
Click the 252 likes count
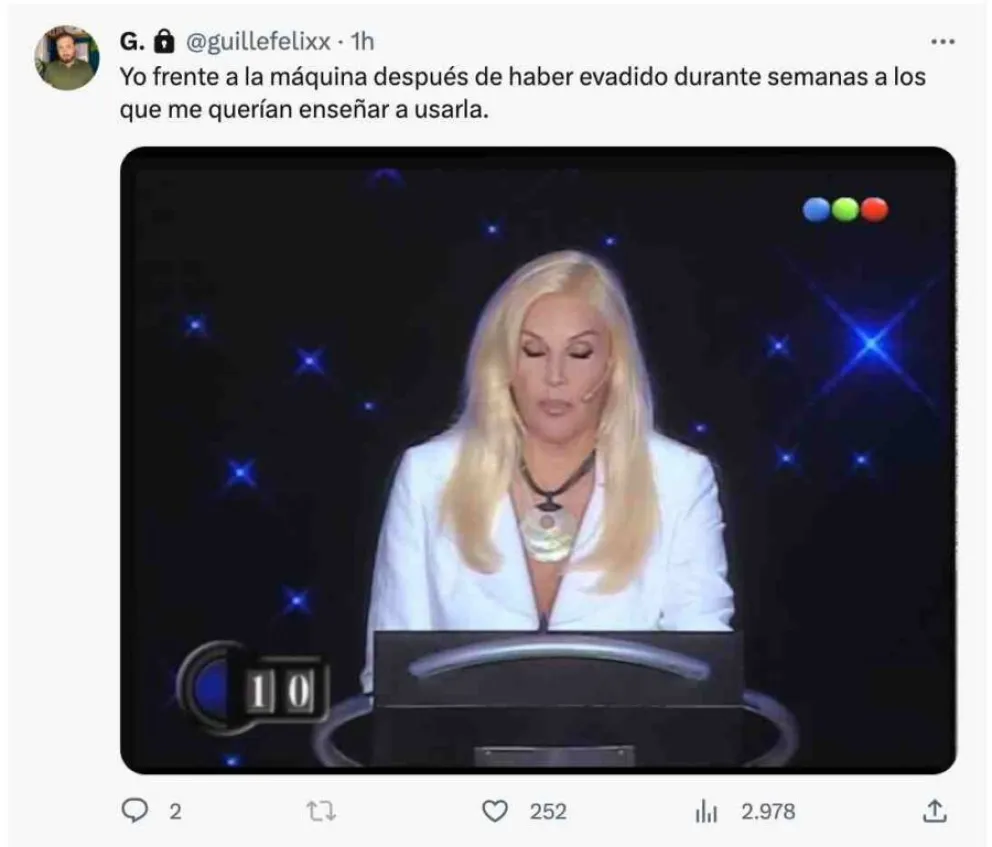point(548,812)
